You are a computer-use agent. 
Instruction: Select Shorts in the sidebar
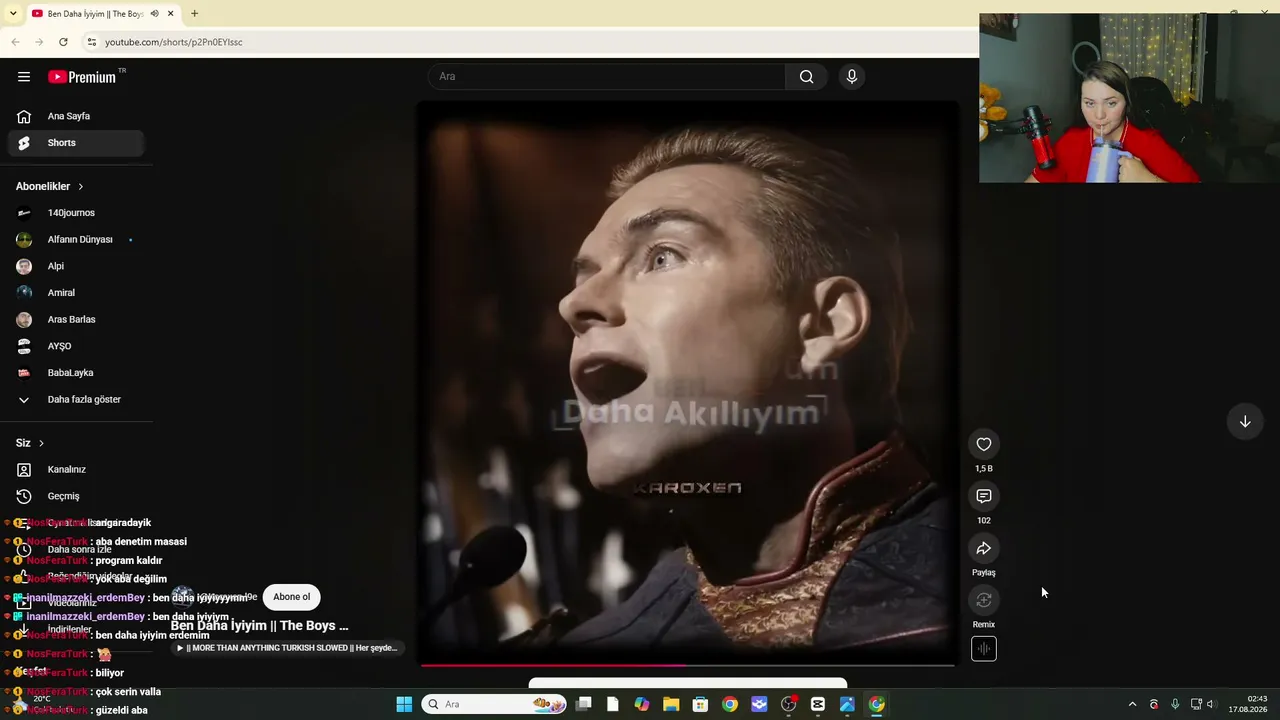(77, 143)
